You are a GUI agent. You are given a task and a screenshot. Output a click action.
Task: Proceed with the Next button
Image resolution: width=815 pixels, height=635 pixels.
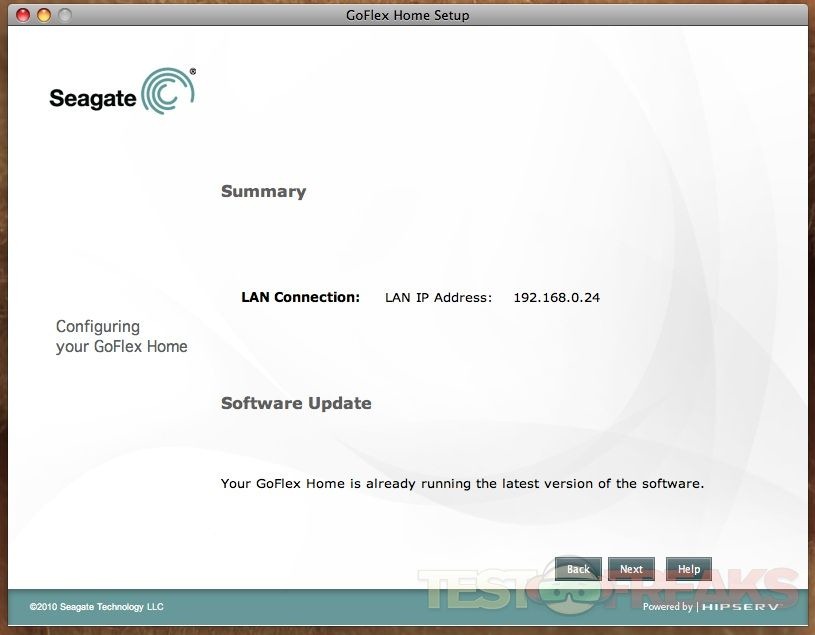click(631, 569)
